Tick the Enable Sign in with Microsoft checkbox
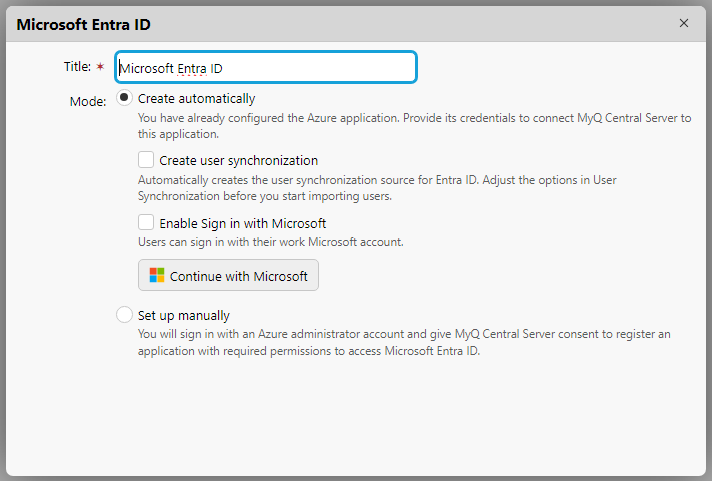Image resolution: width=712 pixels, height=481 pixels. [146, 223]
